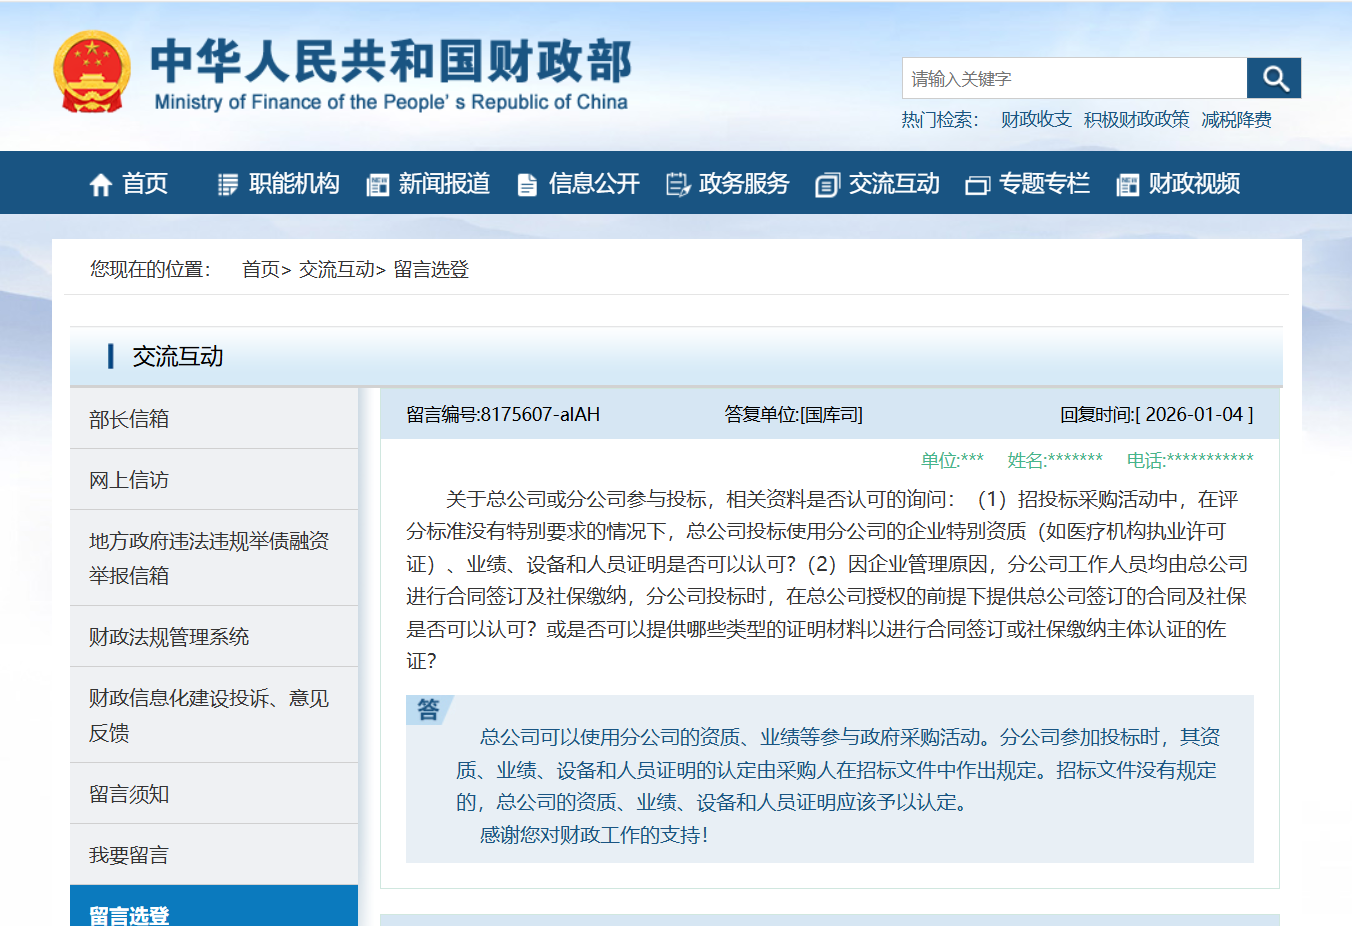Open 留言须知 in the sidebar
1352x926 pixels.
pos(214,794)
